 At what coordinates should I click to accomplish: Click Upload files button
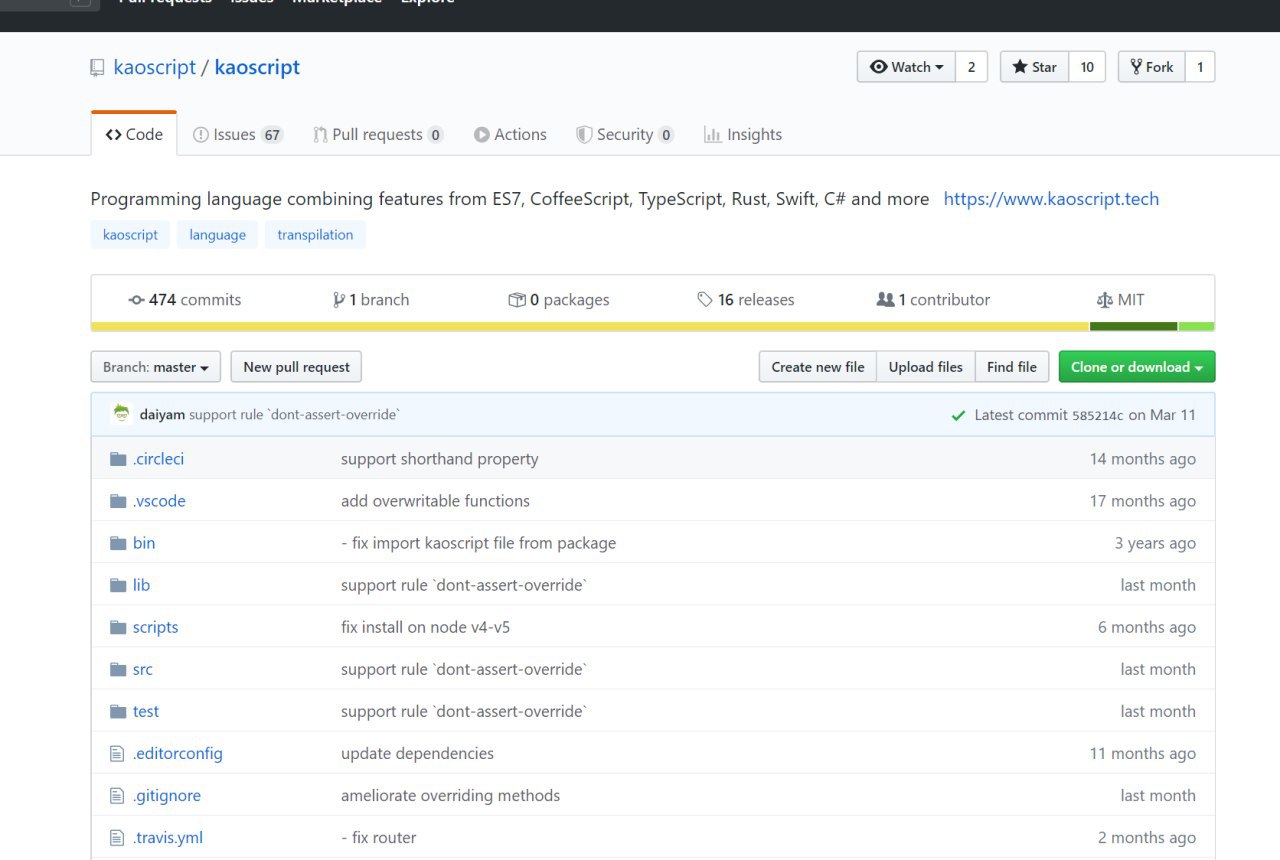926,367
